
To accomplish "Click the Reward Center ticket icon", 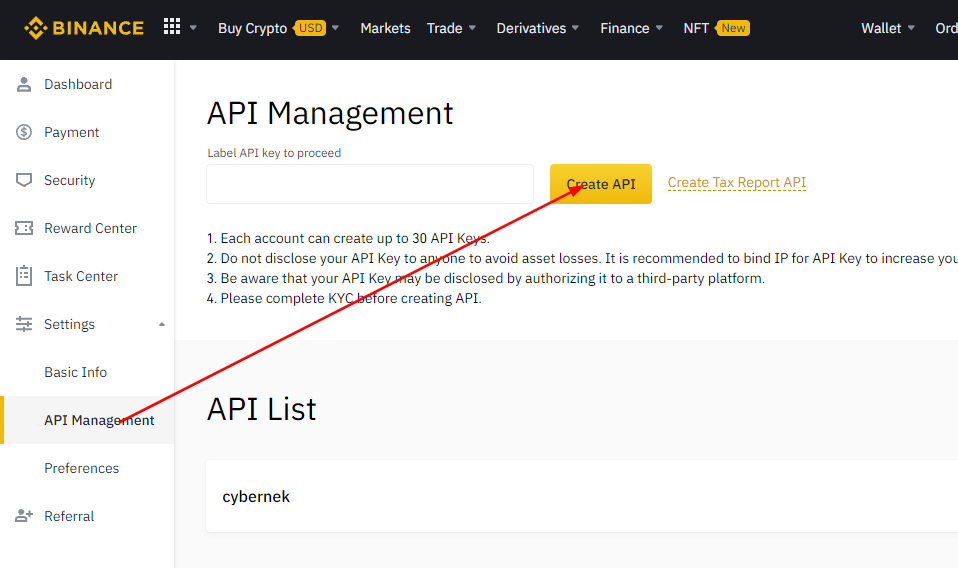I will (24, 228).
